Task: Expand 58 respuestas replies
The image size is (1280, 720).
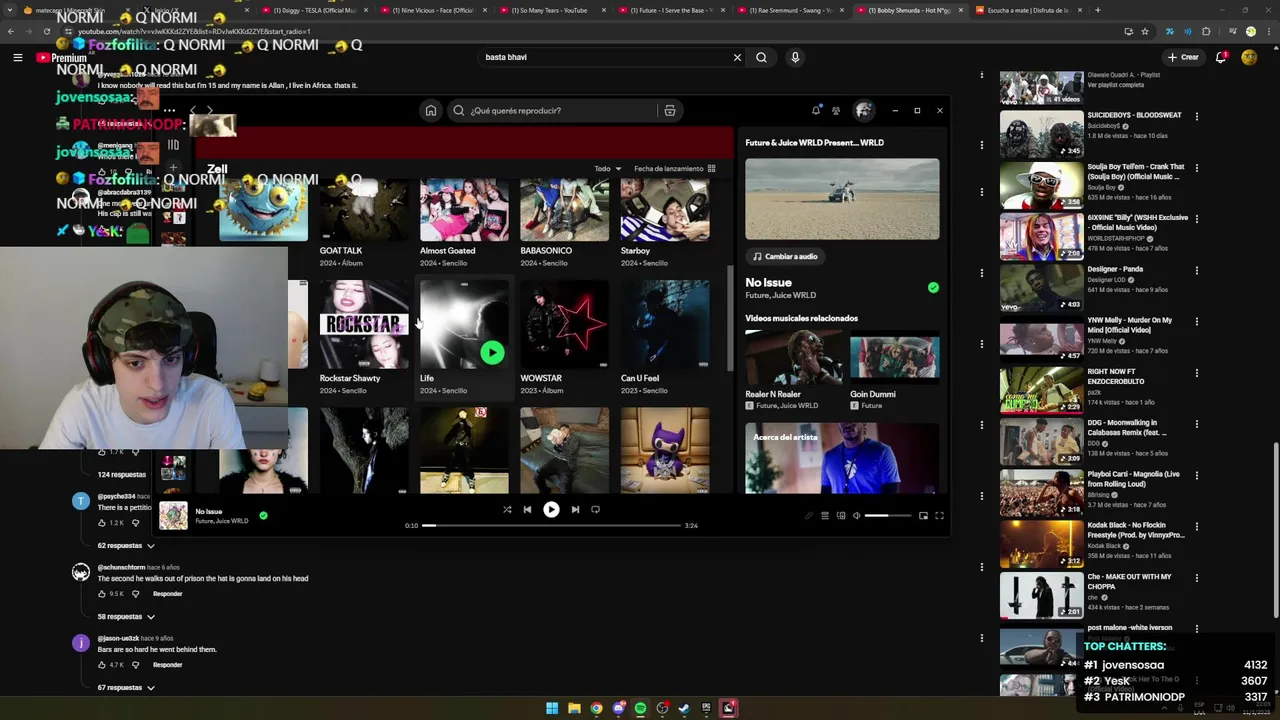Action: pyautogui.click(x=126, y=617)
